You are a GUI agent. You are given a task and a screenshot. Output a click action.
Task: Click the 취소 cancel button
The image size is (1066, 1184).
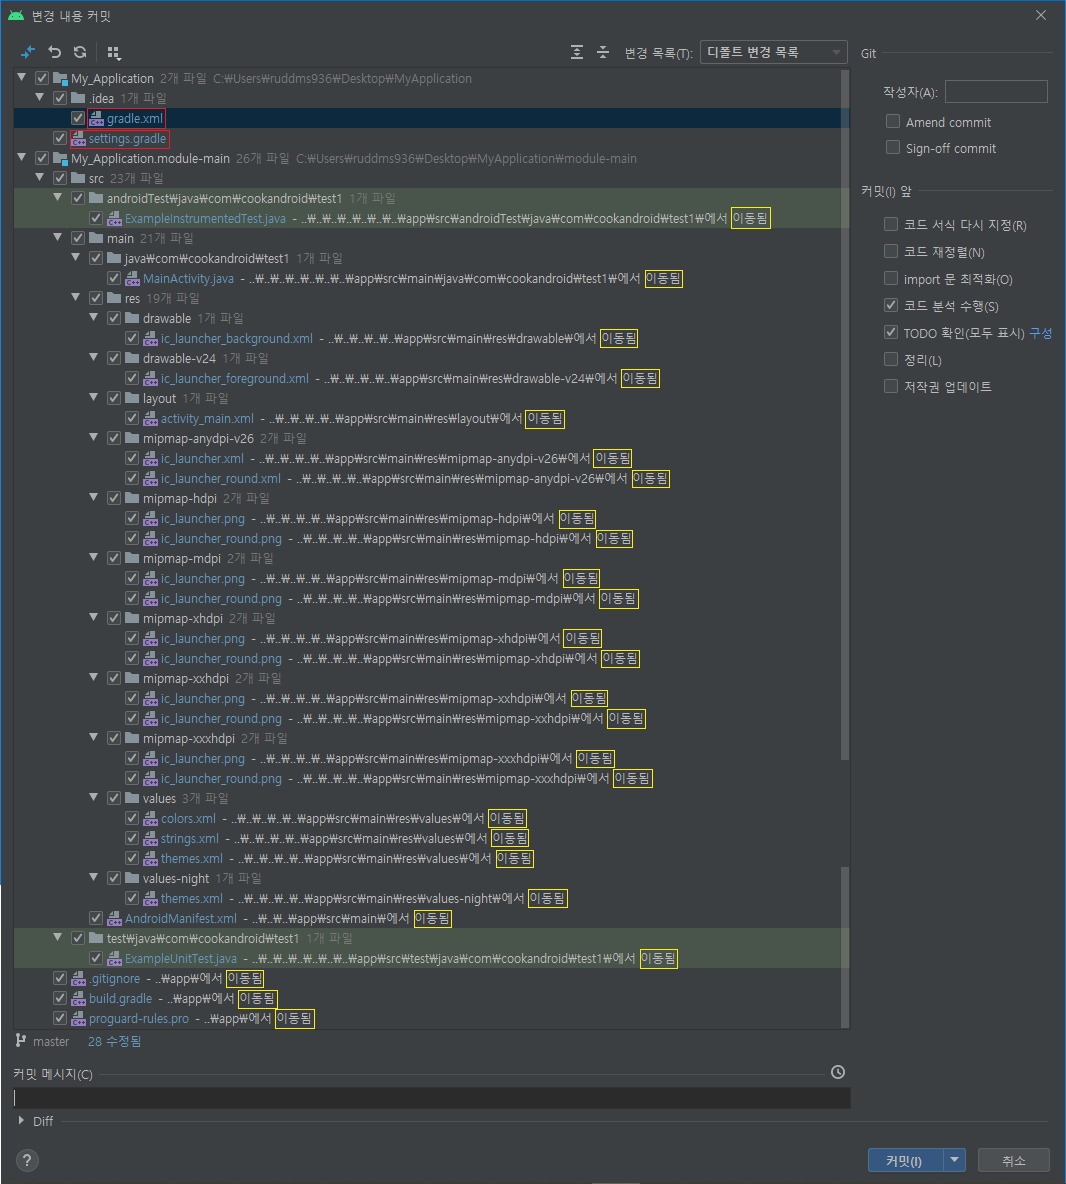point(1014,1160)
